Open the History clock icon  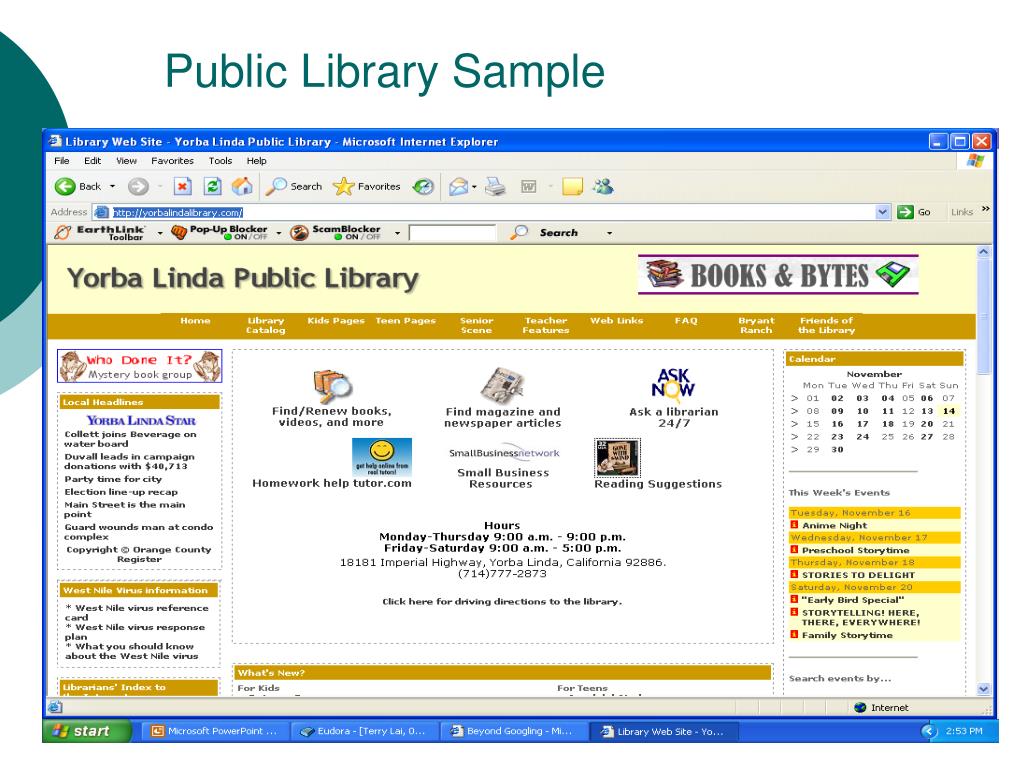click(423, 187)
